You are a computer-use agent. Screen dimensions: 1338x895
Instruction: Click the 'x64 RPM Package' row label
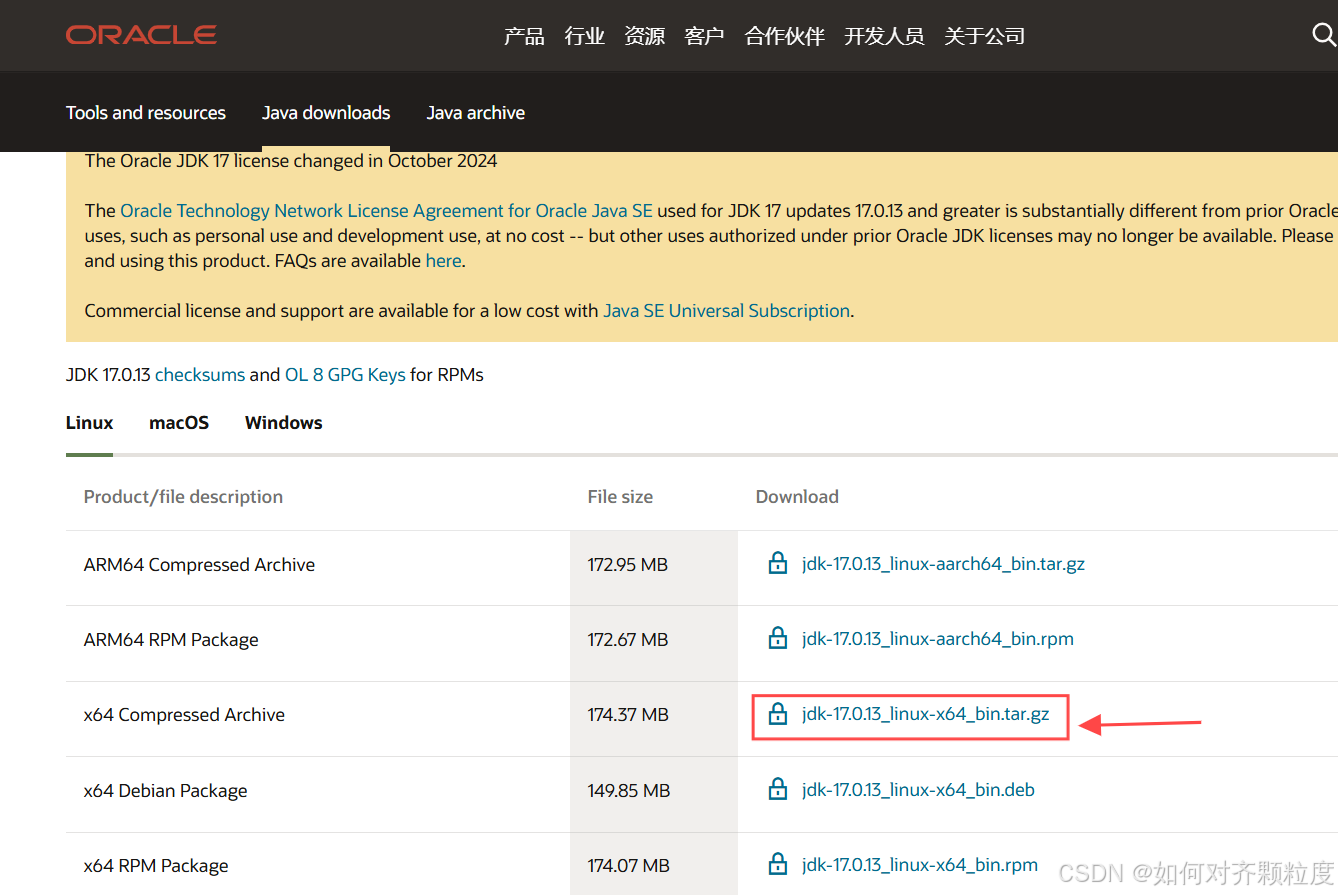coord(156,866)
